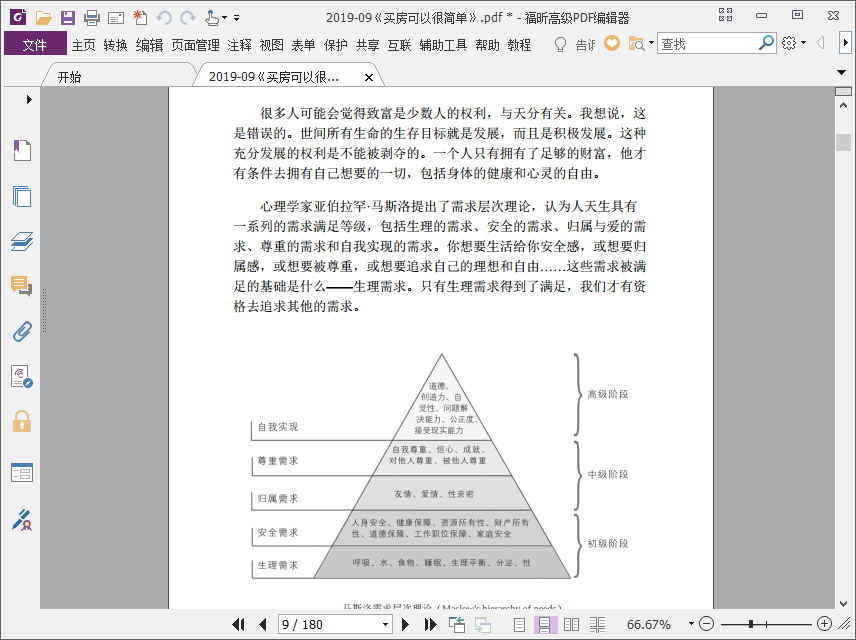Open a file with the folder icon
This screenshot has width=856, height=640.
(43, 18)
